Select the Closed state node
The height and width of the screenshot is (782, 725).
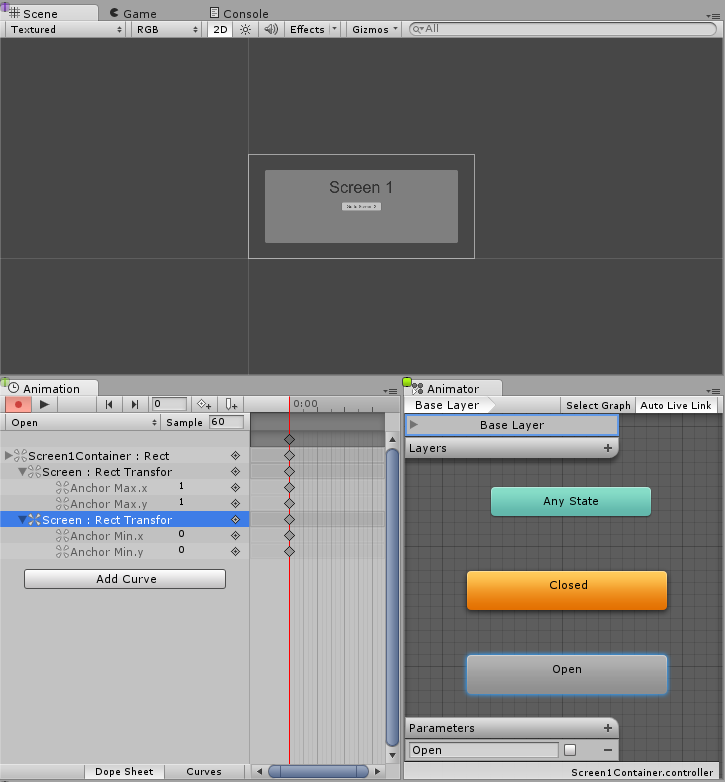pos(566,590)
